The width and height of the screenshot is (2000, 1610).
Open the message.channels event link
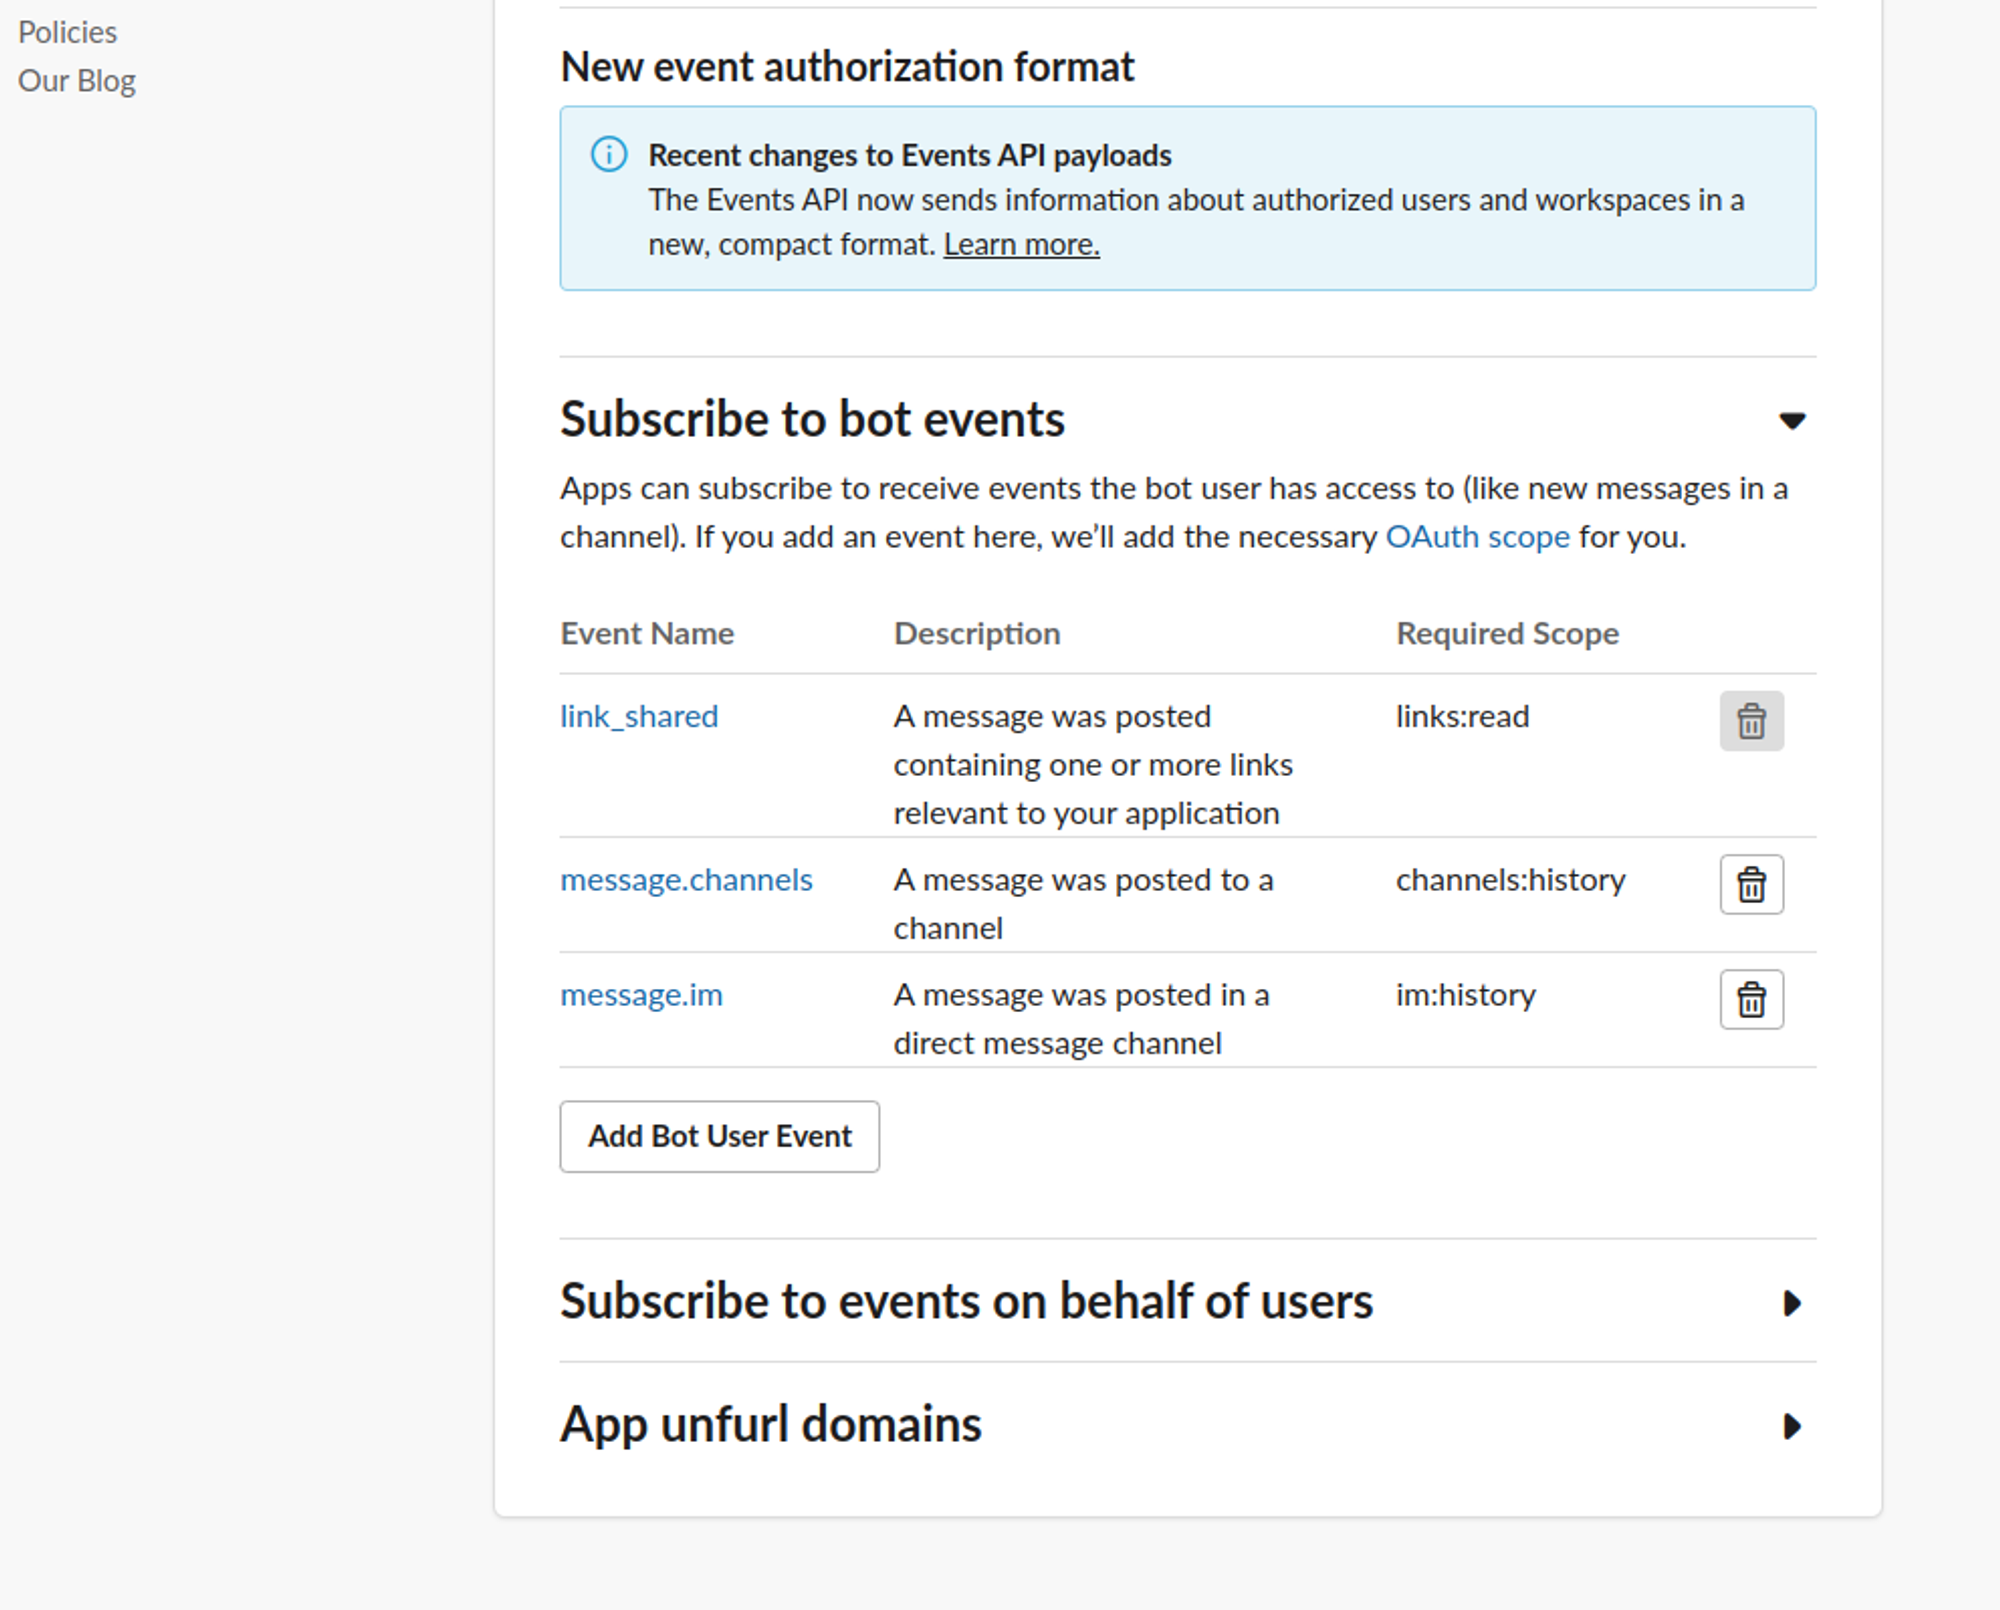(686, 880)
